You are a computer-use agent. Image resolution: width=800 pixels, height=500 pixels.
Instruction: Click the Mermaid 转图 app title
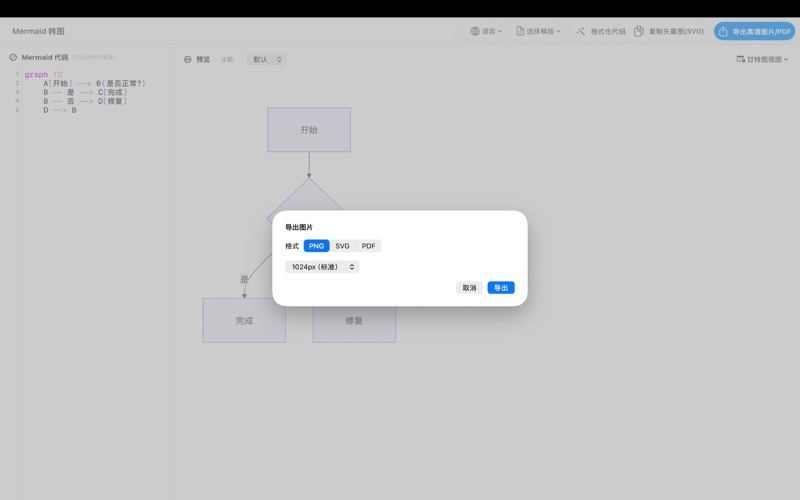coord(38,31)
